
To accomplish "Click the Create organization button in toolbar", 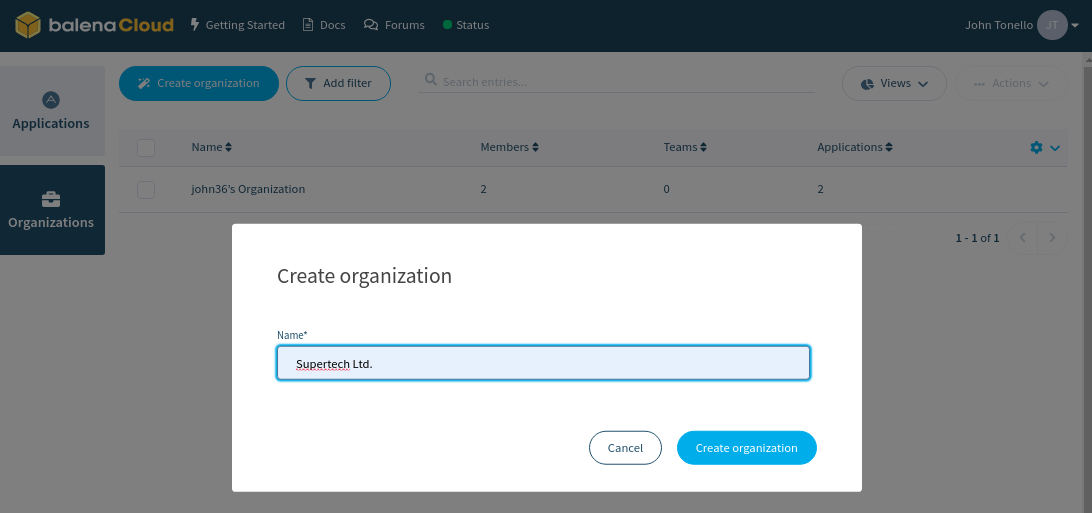I will [199, 84].
